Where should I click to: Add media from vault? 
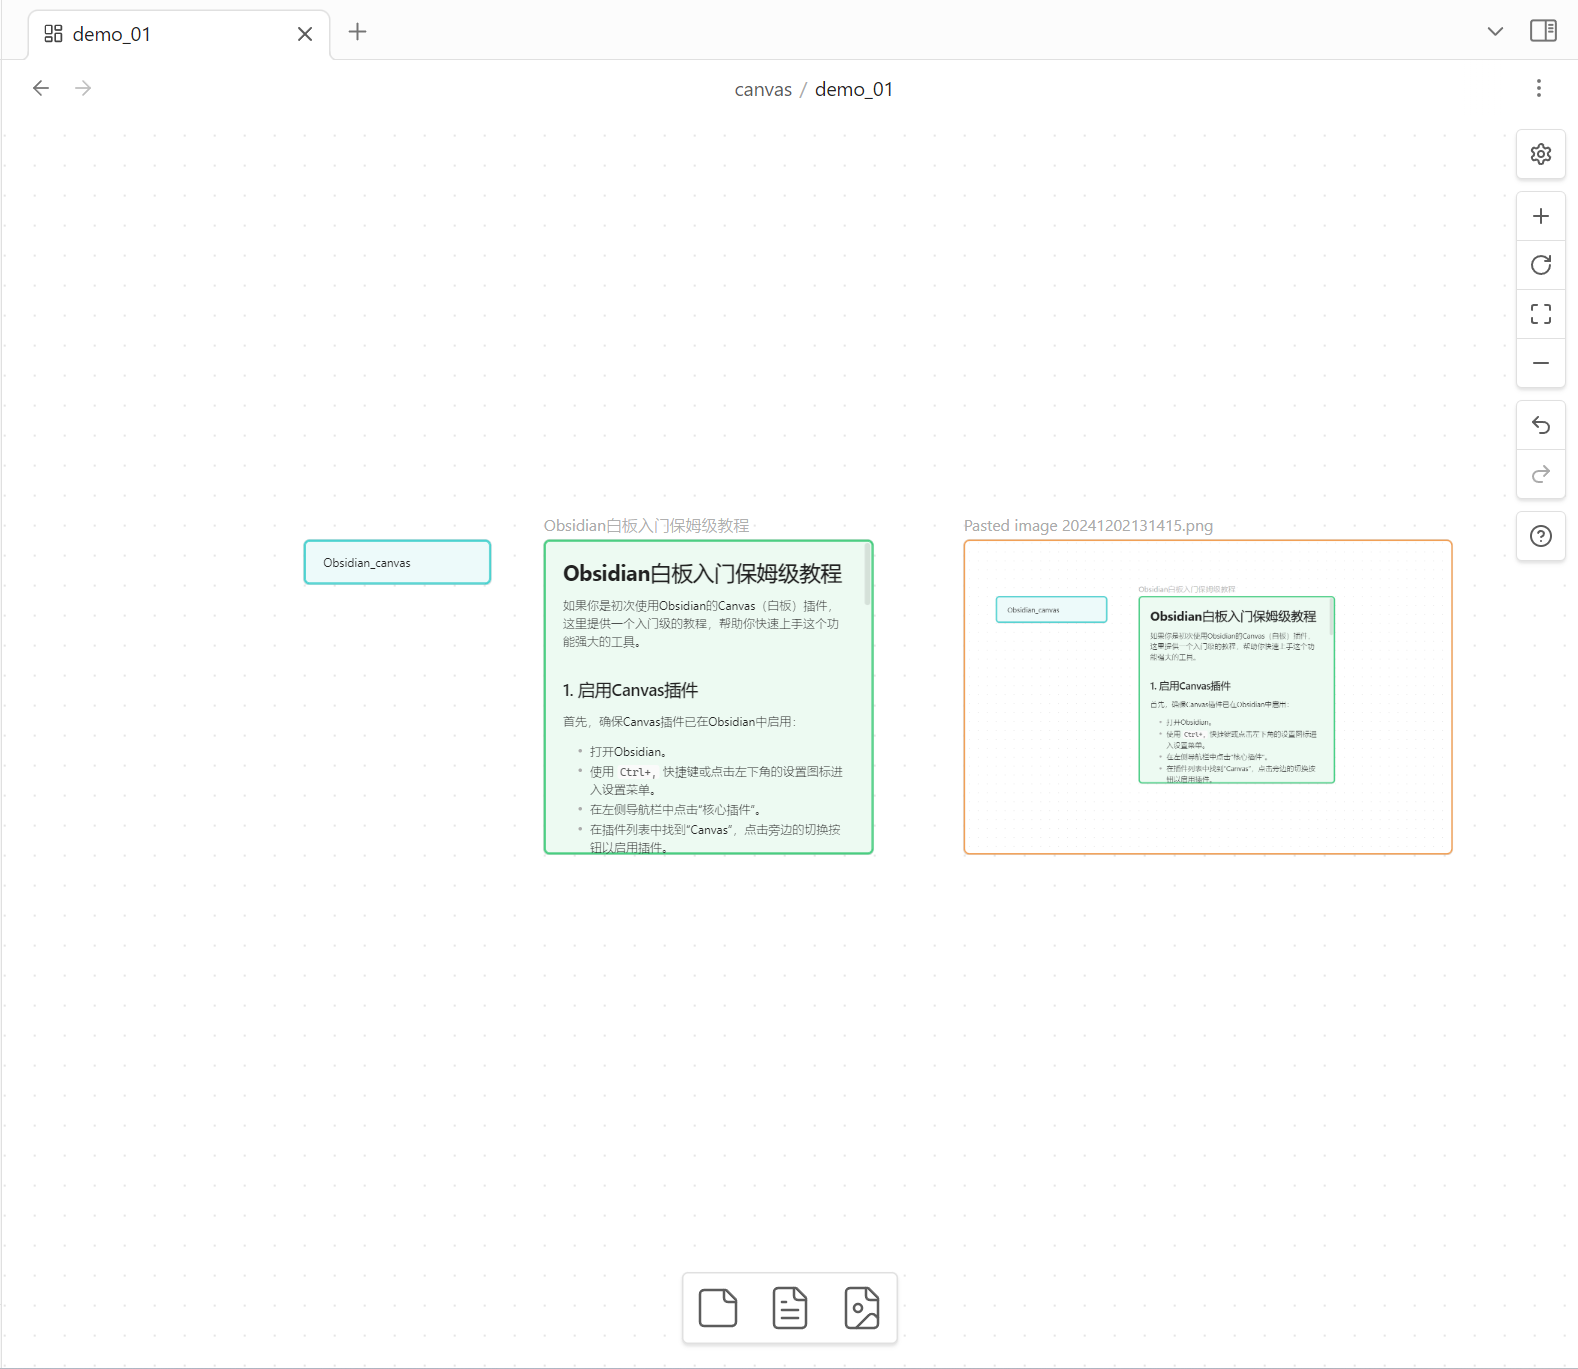click(862, 1308)
